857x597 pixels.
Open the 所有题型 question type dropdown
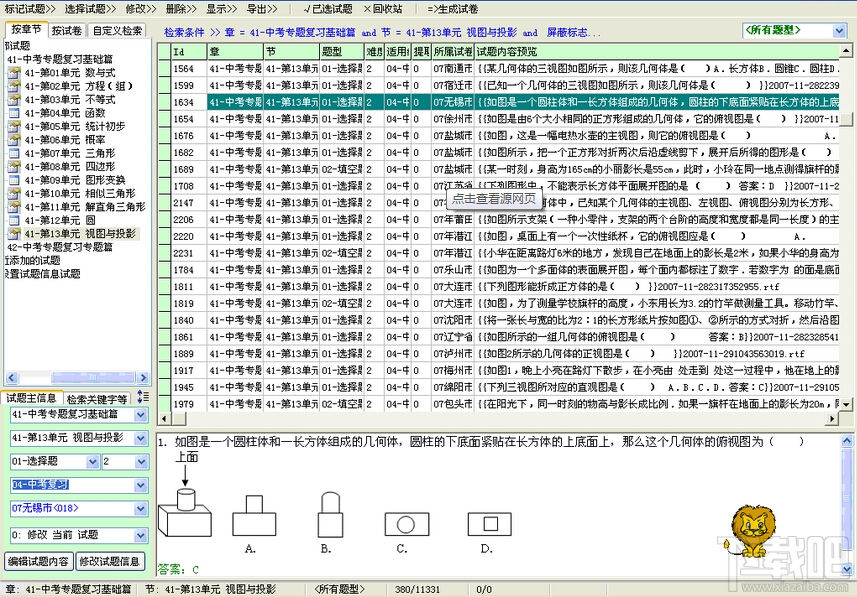(x=840, y=31)
